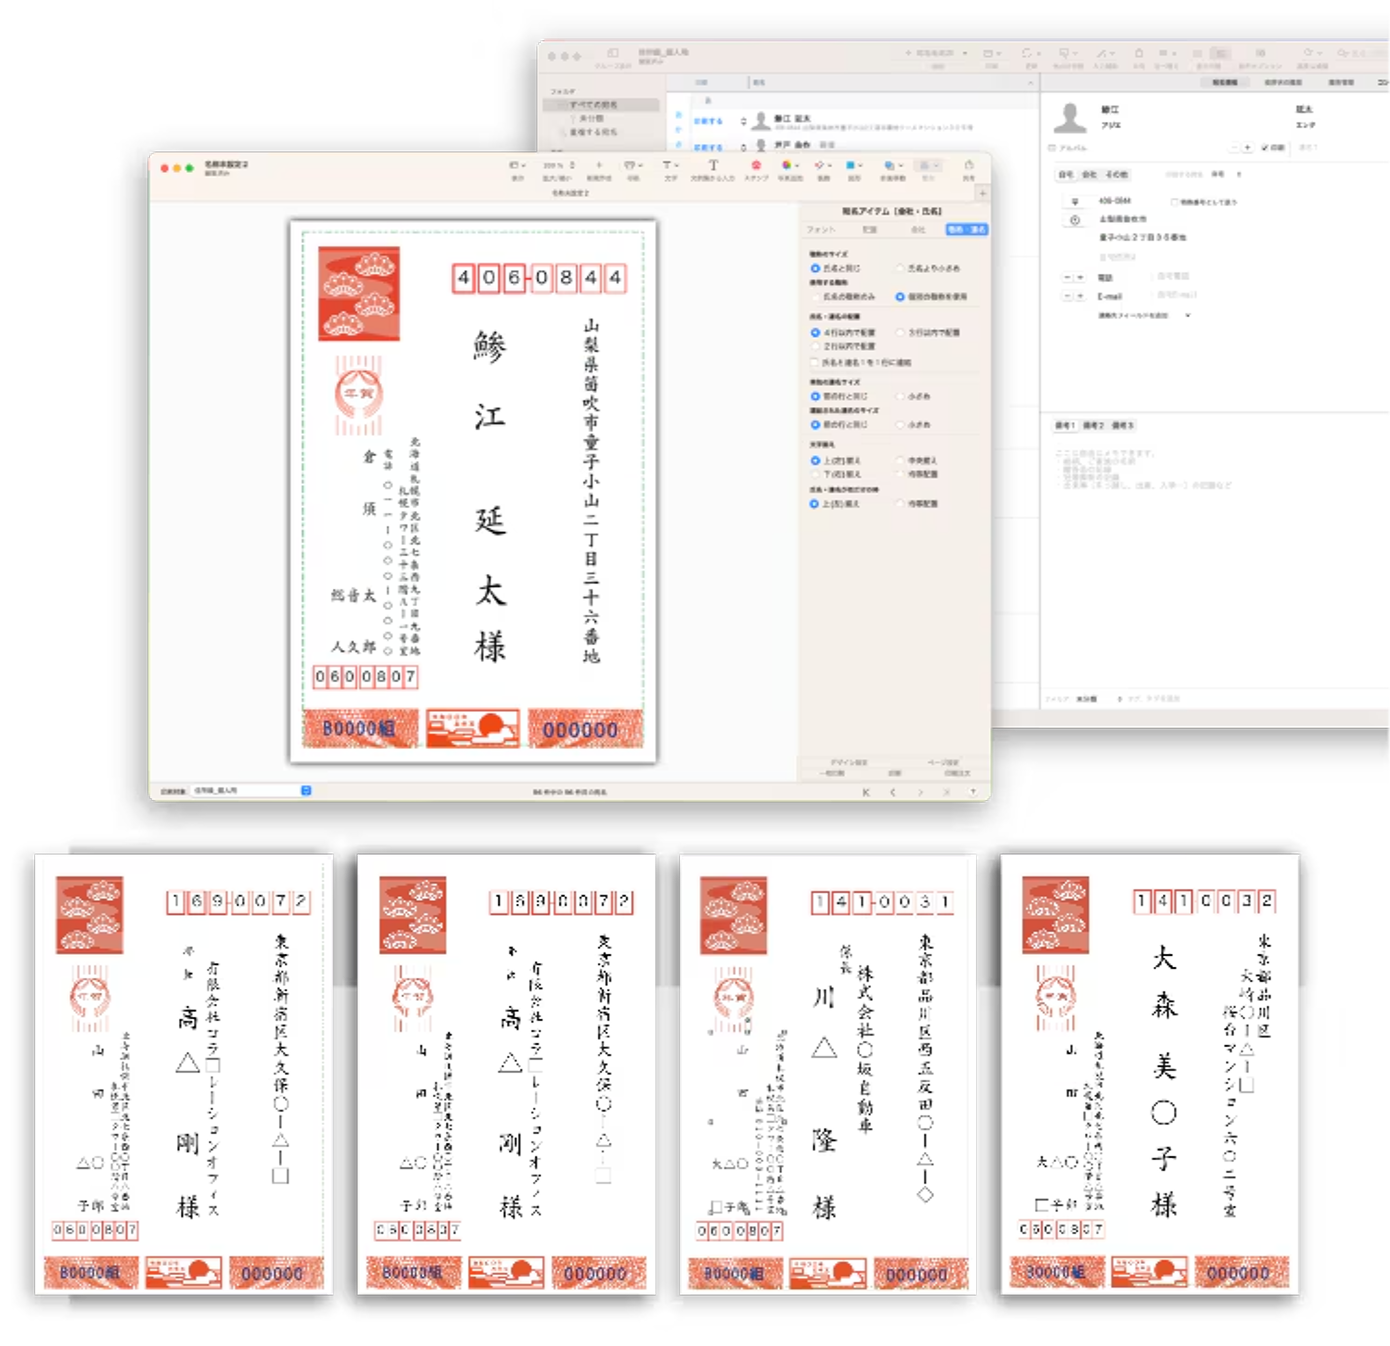Open the colorful photo add tool
This screenshot has width=1390, height=1346.
point(789,166)
